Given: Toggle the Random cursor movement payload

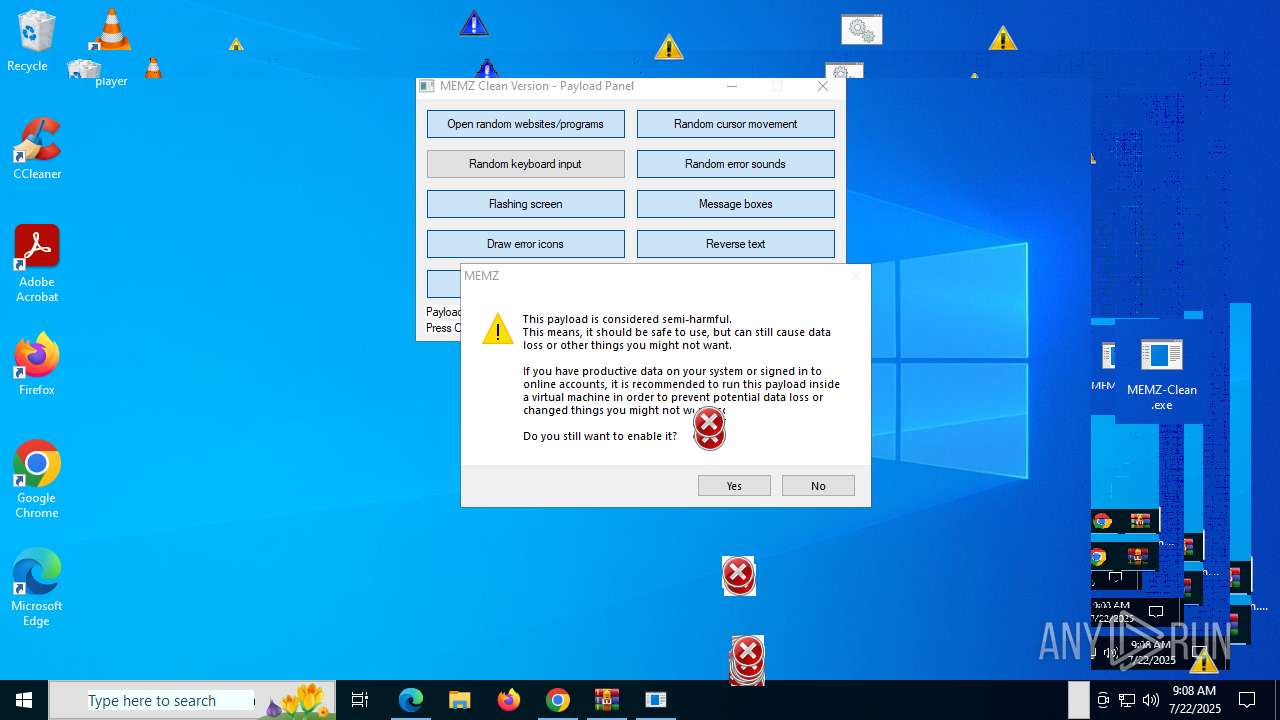Looking at the screenshot, I should 736,124.
